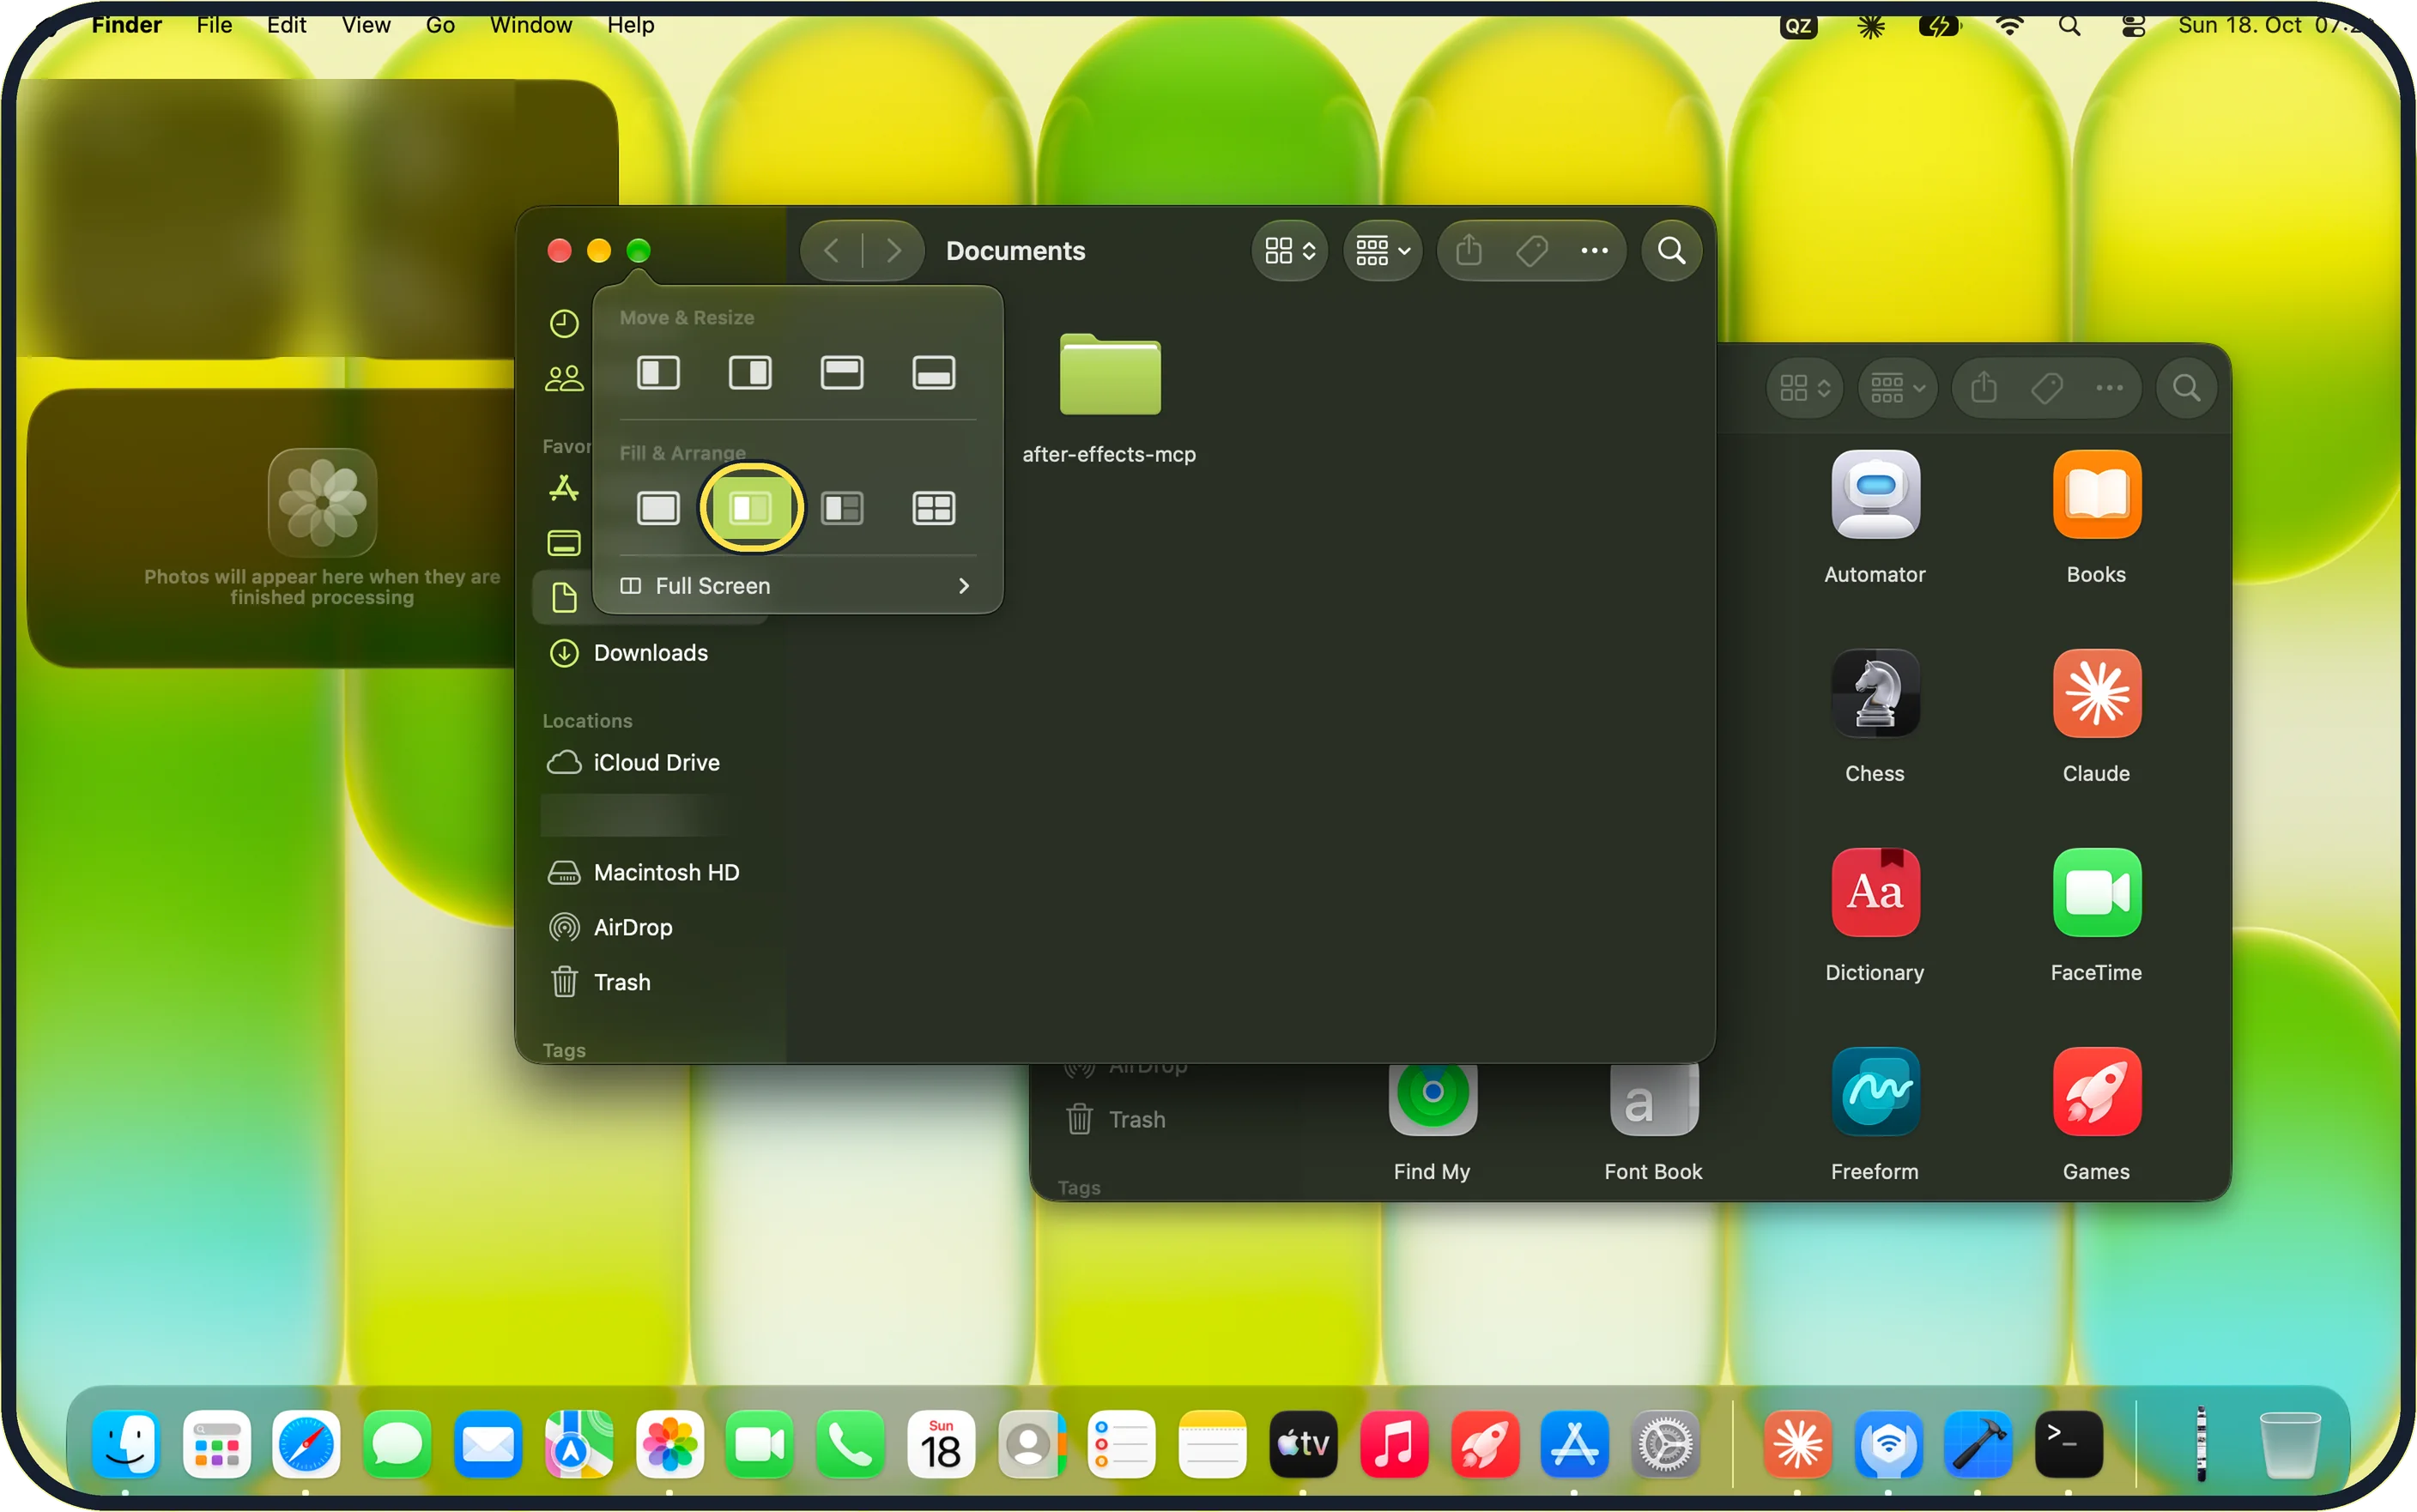Image resolution: width=2417 pixels, height=1512 pixels.
Task: Select highlighted left & right arrange icon
Action: pos(750,508)
